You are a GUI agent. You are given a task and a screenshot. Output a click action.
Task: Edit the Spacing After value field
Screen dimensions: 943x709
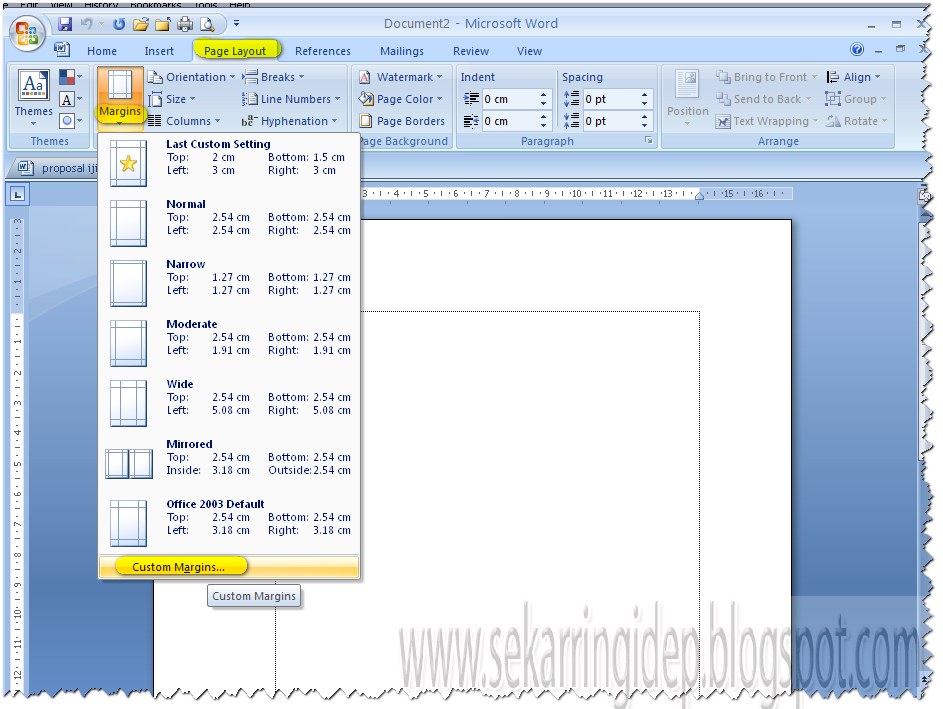tap(610, 121)
